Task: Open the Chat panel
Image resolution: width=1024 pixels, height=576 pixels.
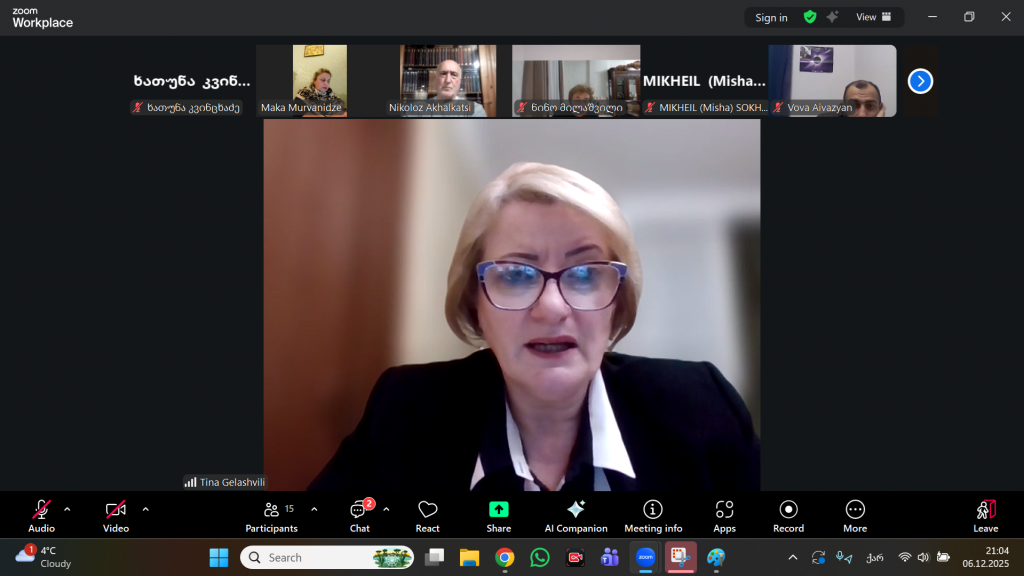Action: pos(359,515)
